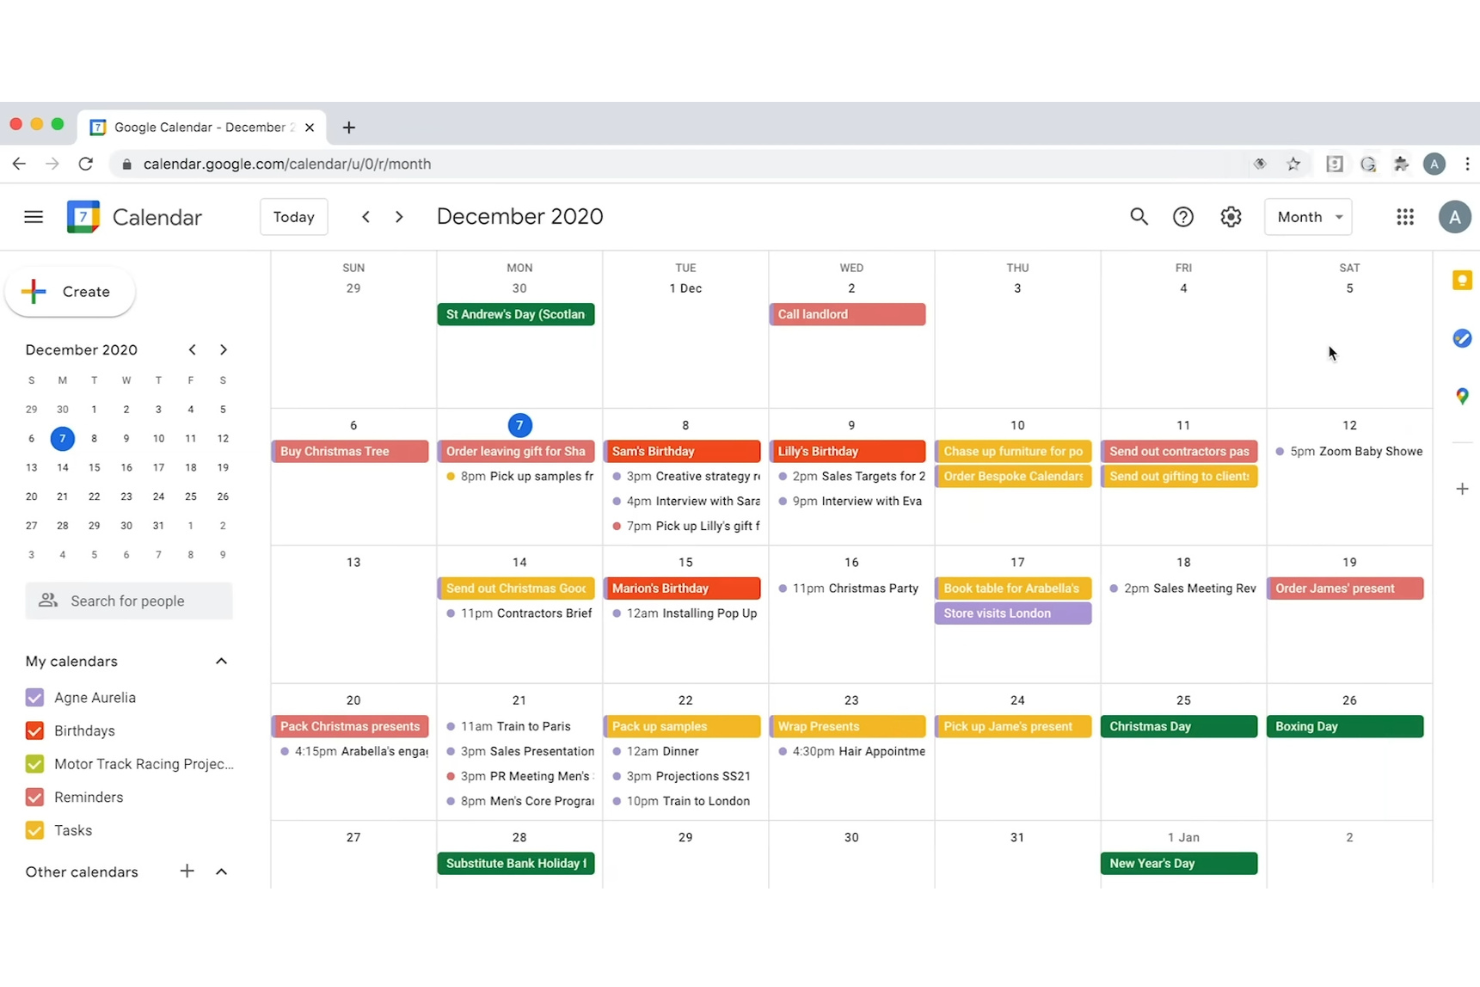
Task: Open Order James' present event
Action: tap(1346, 588)
